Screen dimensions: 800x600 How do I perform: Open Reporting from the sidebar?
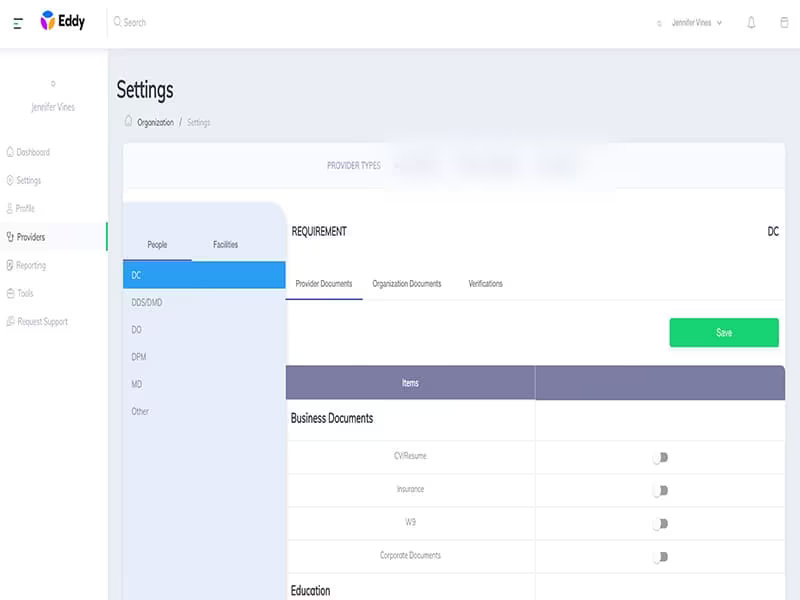26,265
